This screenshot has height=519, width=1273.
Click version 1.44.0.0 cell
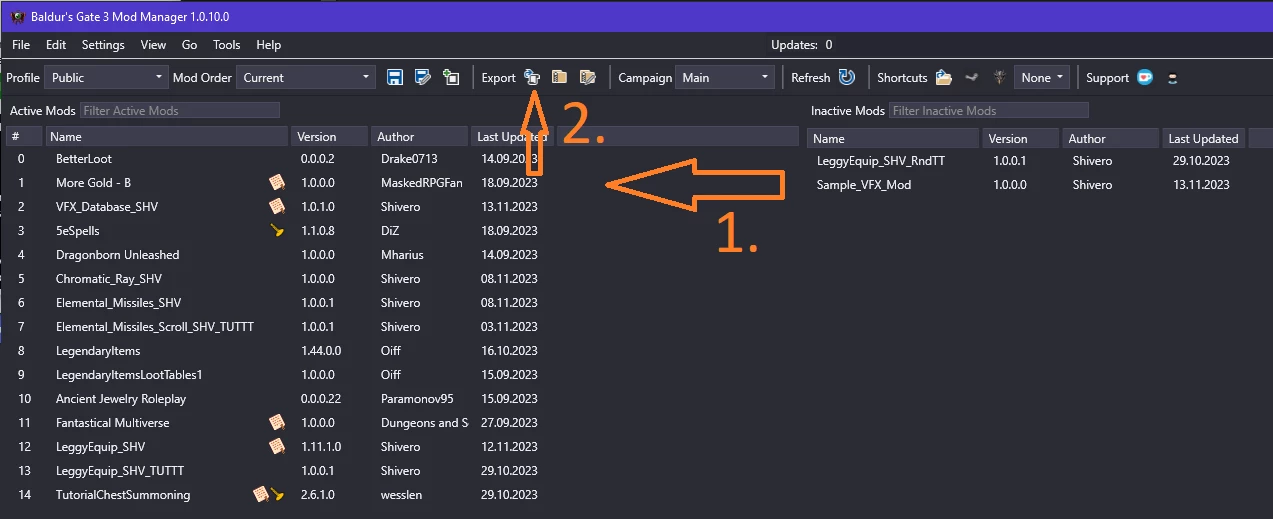coord(321,351)
